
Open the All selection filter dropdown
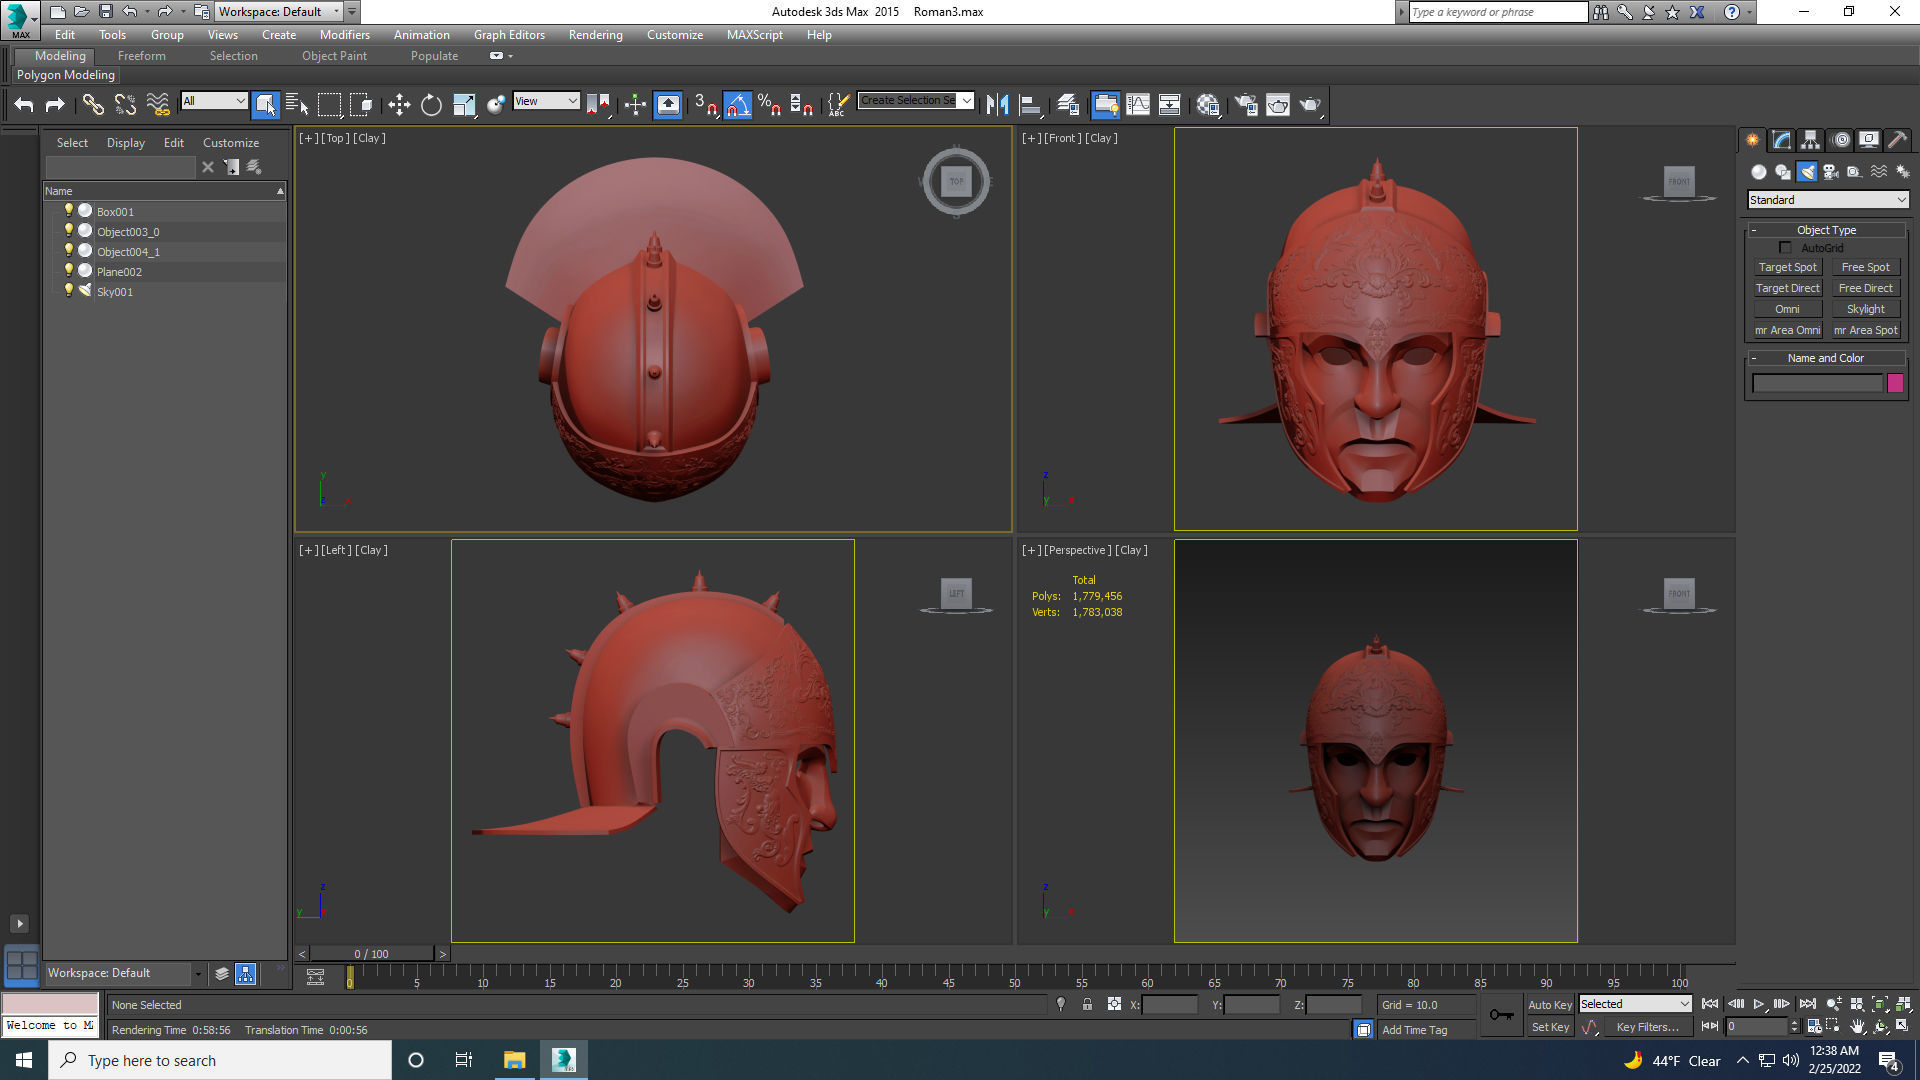pos(214,100)
